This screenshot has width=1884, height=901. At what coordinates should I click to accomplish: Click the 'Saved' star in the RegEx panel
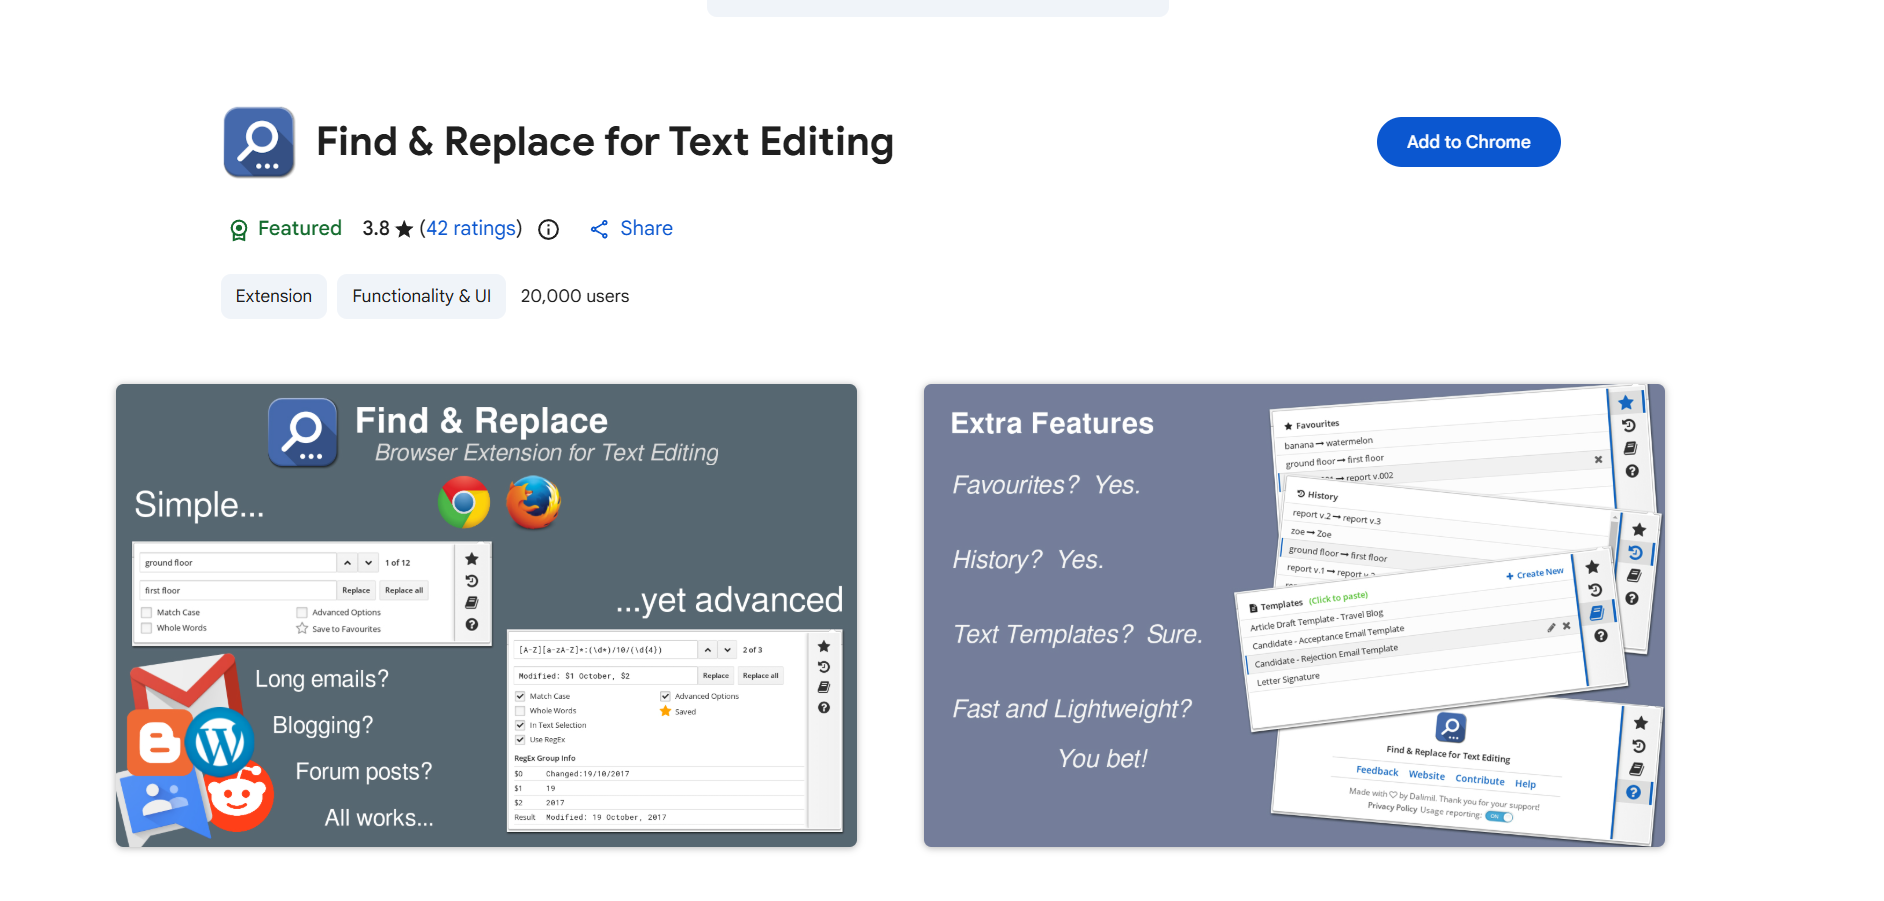tap(665, 712)
